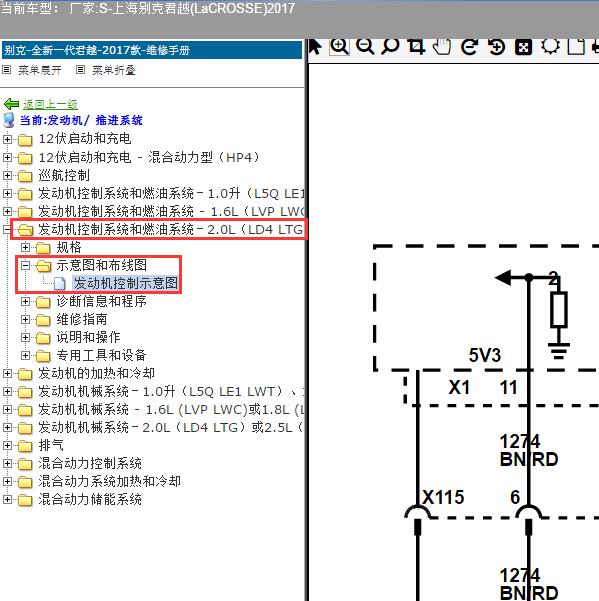
Task: Expand the 专用工具和设备 subfolder
Action: (x=25, y=355)
